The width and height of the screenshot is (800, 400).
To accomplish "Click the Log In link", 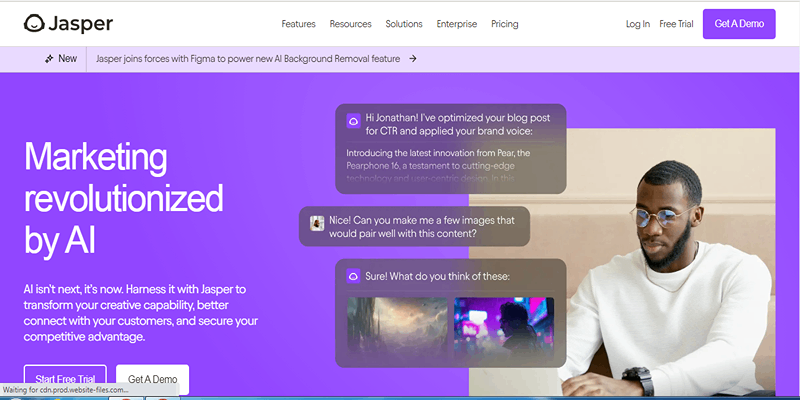I will pos(638,24).
